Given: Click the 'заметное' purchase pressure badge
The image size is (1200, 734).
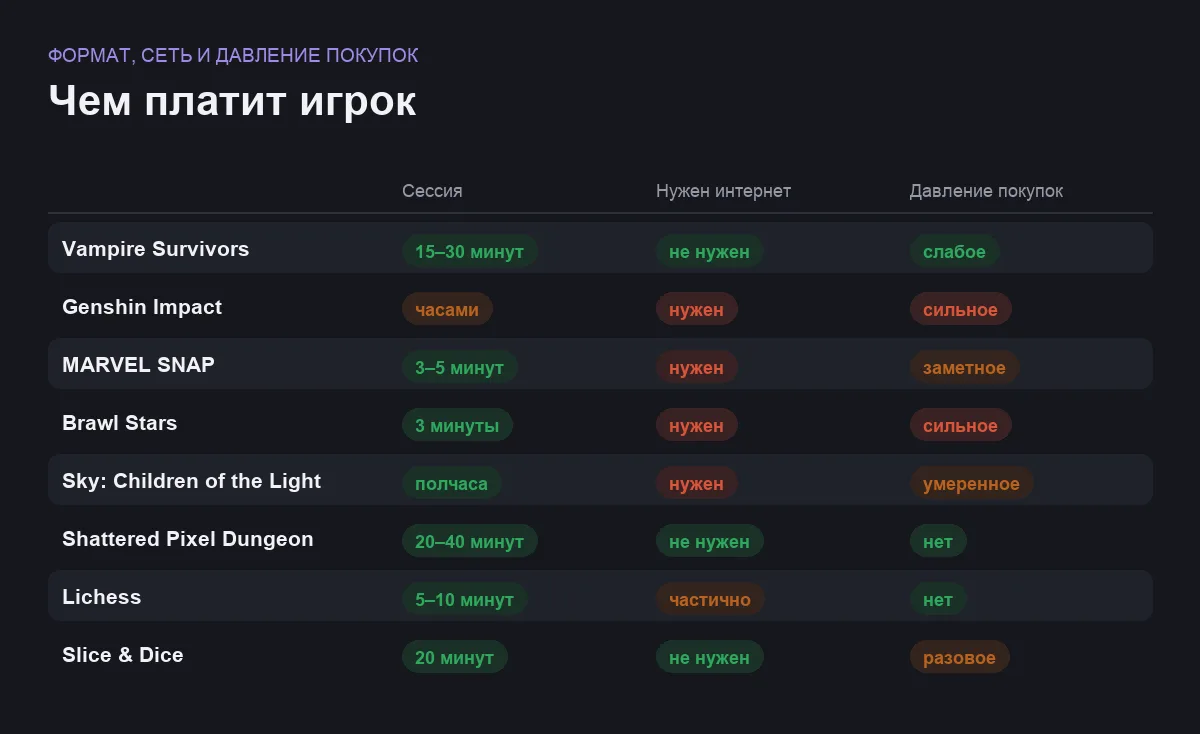Looking at the screenshot, I should pyautogui.click(x=965, y=367).
